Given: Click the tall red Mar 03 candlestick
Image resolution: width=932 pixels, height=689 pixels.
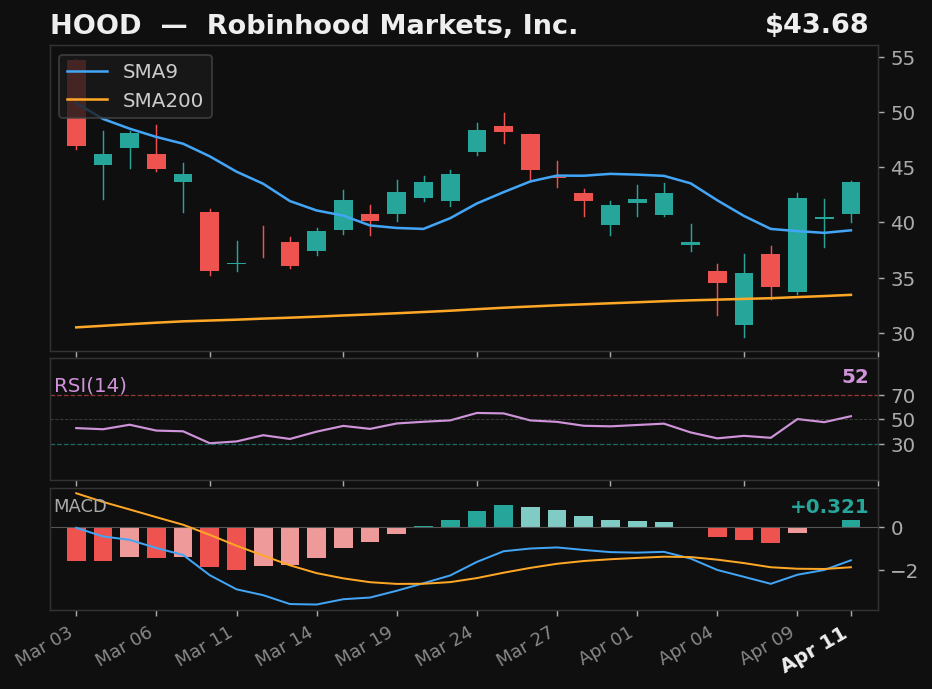Looking at the screenshot, I should [76, 103].
